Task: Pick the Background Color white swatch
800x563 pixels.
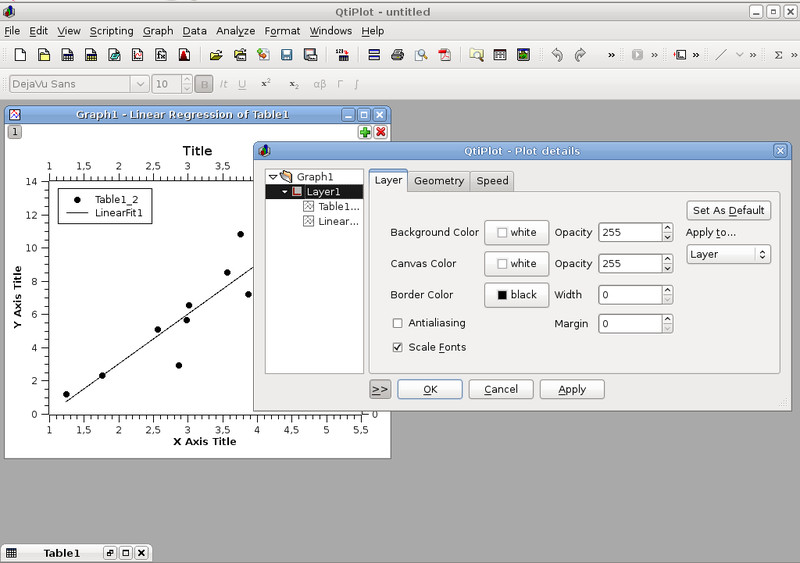Action: click(x=516, y=232)
